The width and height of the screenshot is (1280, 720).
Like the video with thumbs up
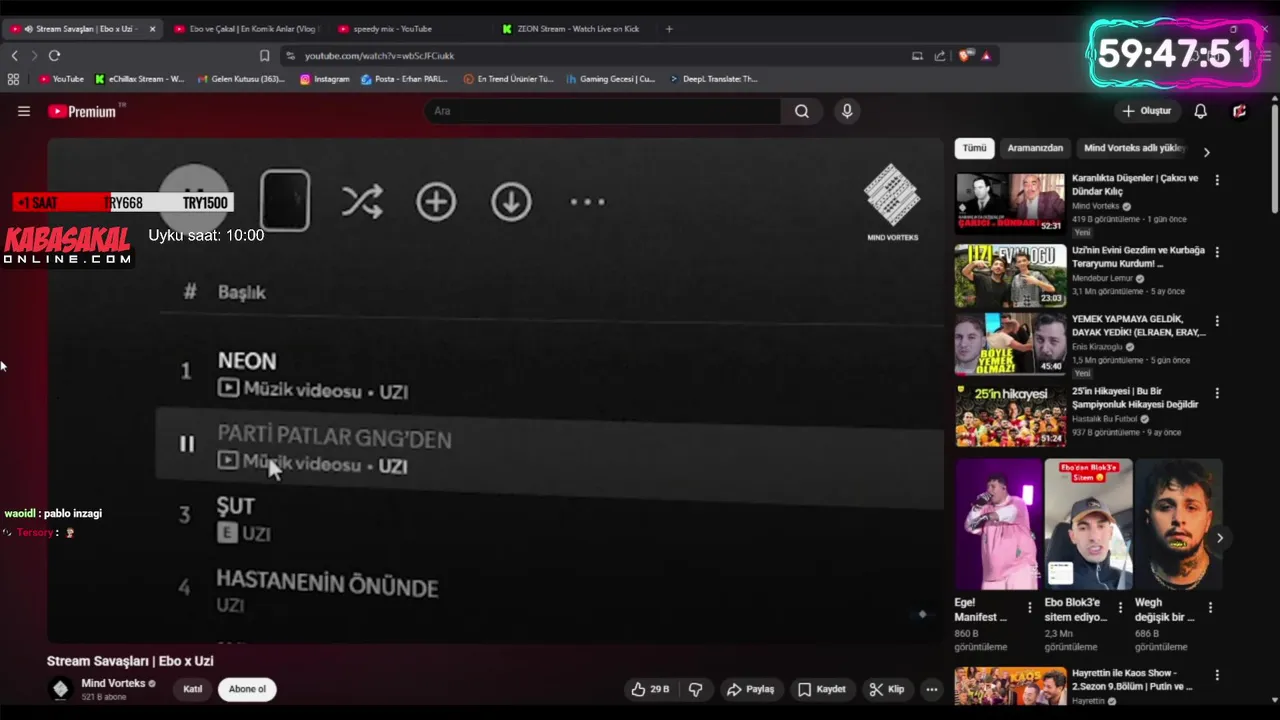coord(649,689)
